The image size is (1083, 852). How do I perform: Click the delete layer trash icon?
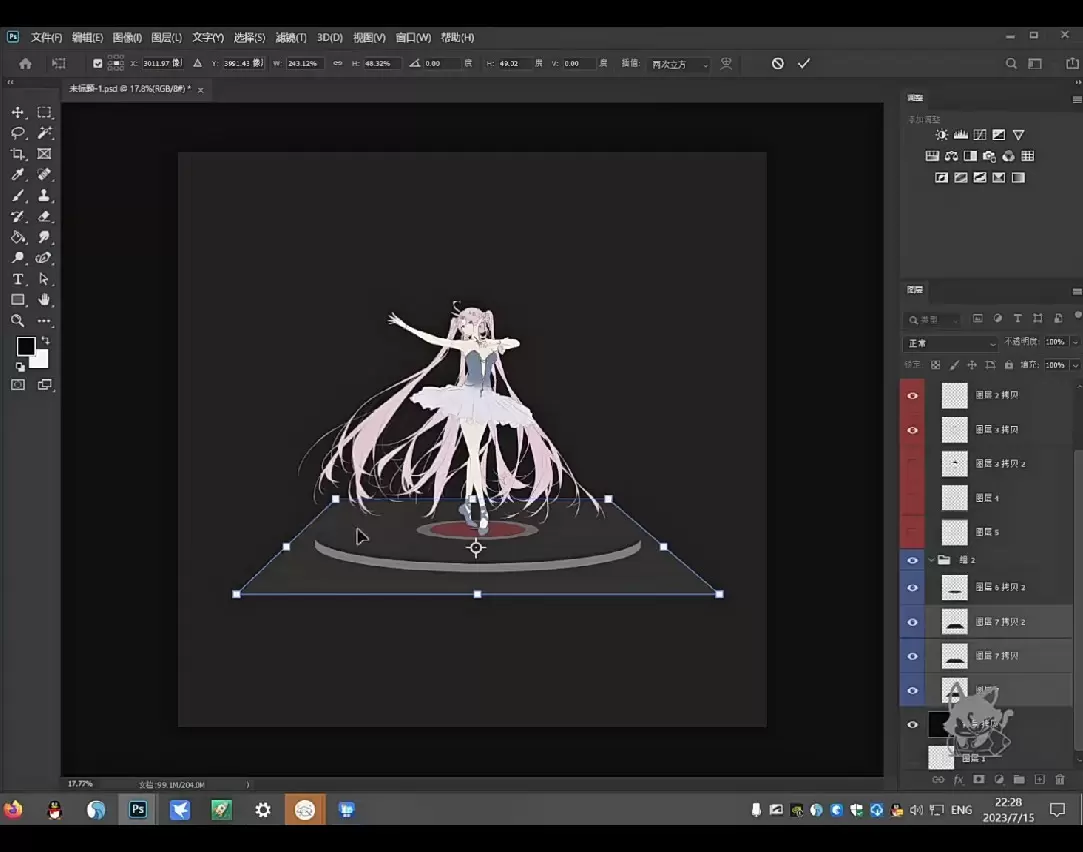[x=1060, y=779]
